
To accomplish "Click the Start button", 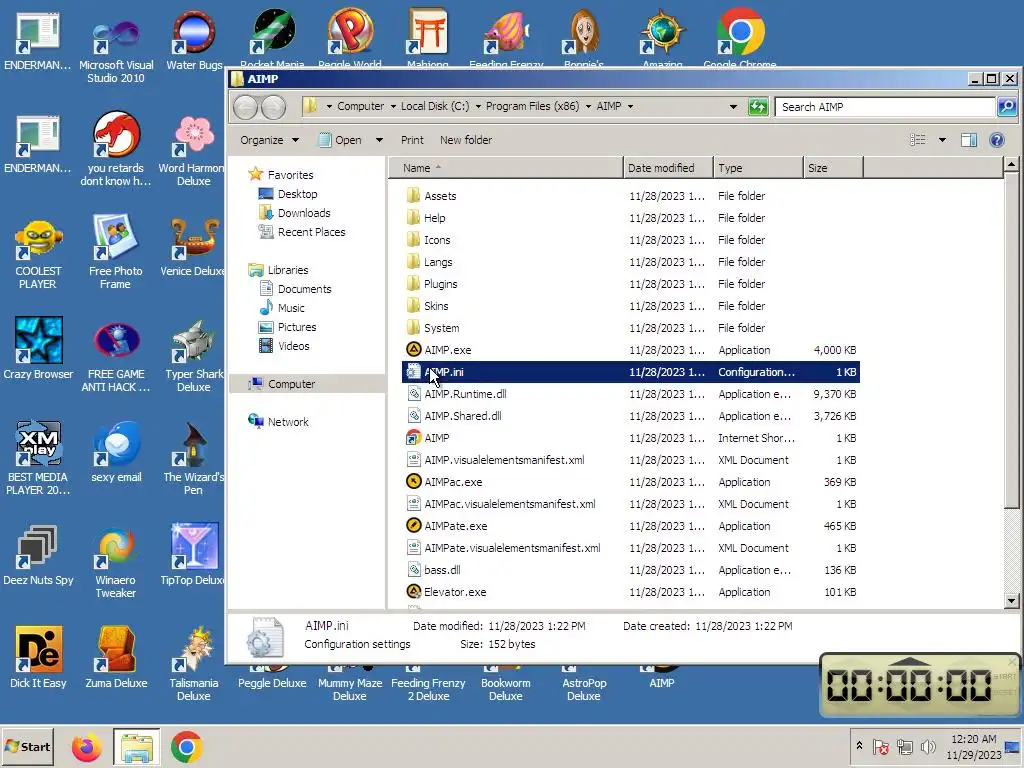I will click(27, 746).
